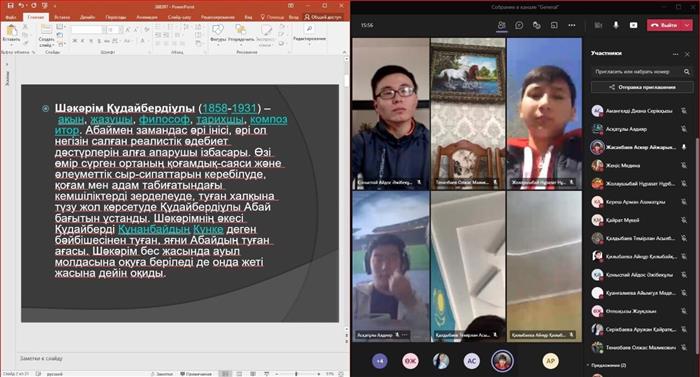The image size is (700, 377).
Task: Open the share content tray icon
Action: click(554, 25)
